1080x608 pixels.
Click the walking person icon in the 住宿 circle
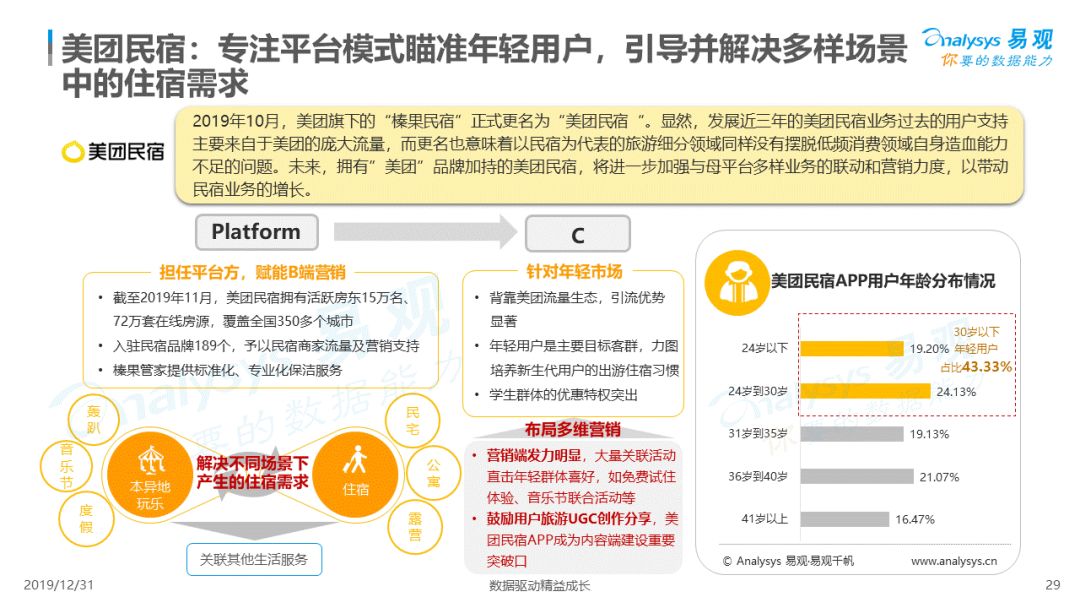355,460
